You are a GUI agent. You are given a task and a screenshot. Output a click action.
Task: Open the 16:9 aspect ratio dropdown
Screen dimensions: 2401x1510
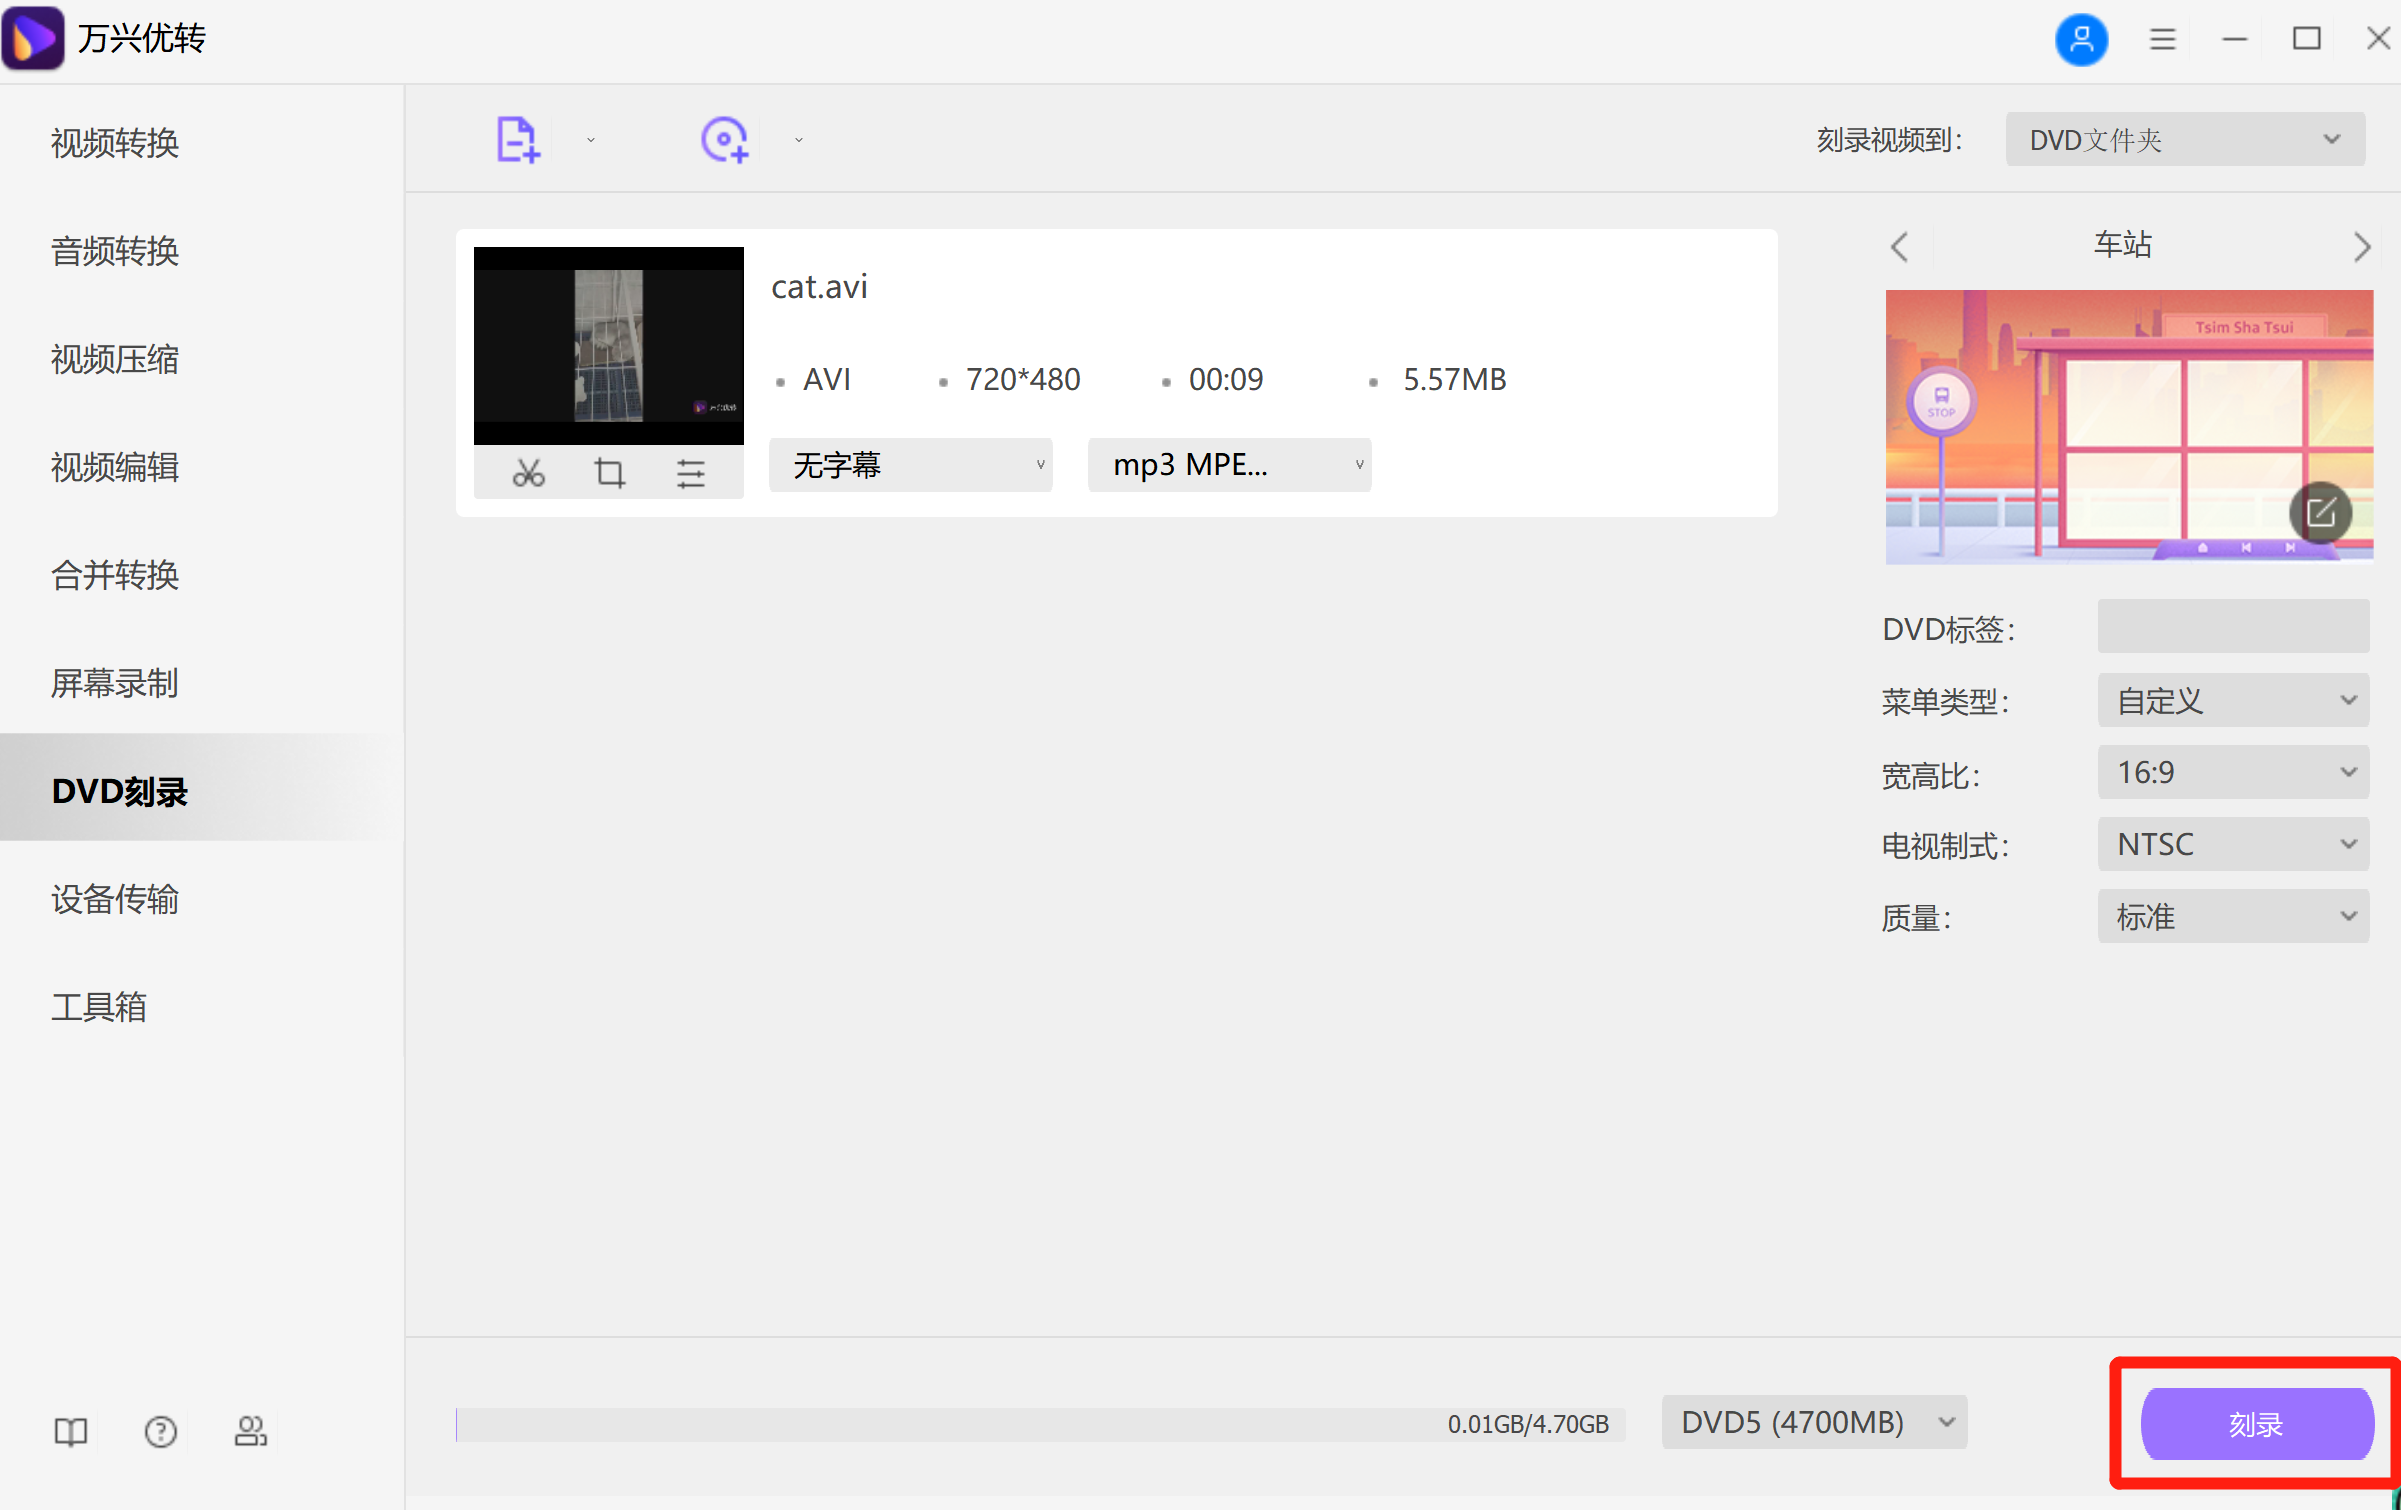(2232, 773)
